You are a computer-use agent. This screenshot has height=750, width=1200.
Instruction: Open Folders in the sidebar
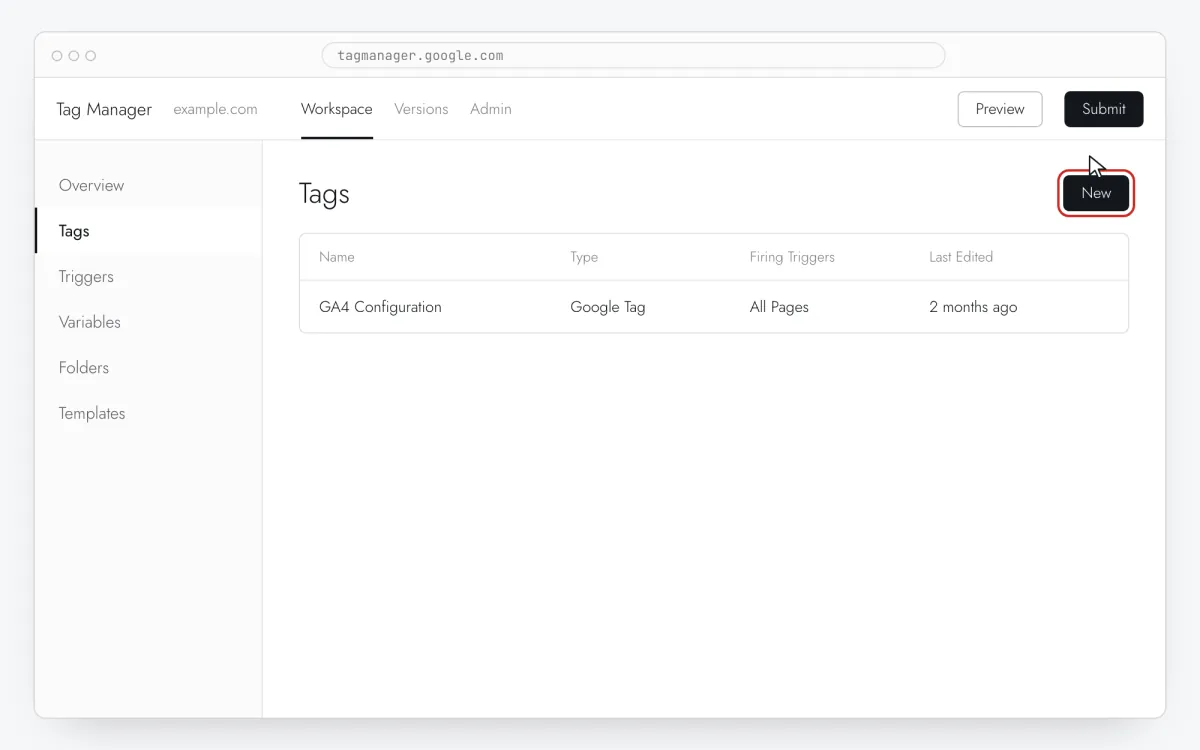coord(148,368)
